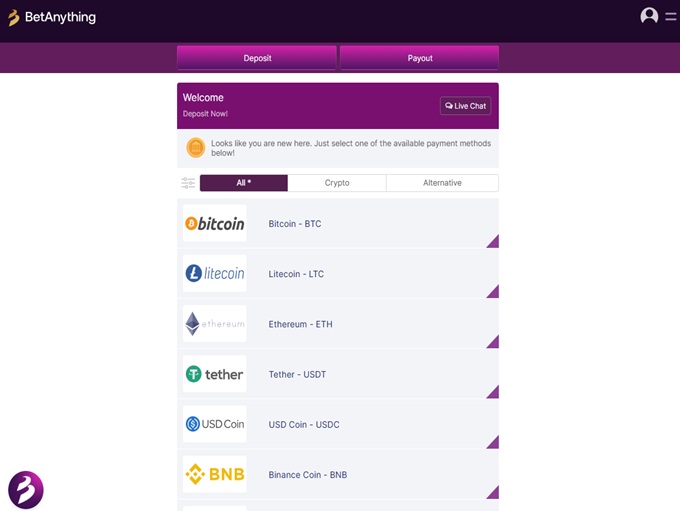Open the hamburger menu icon
The height and width of the screenshot is (511, 680).
pos(671,16)
